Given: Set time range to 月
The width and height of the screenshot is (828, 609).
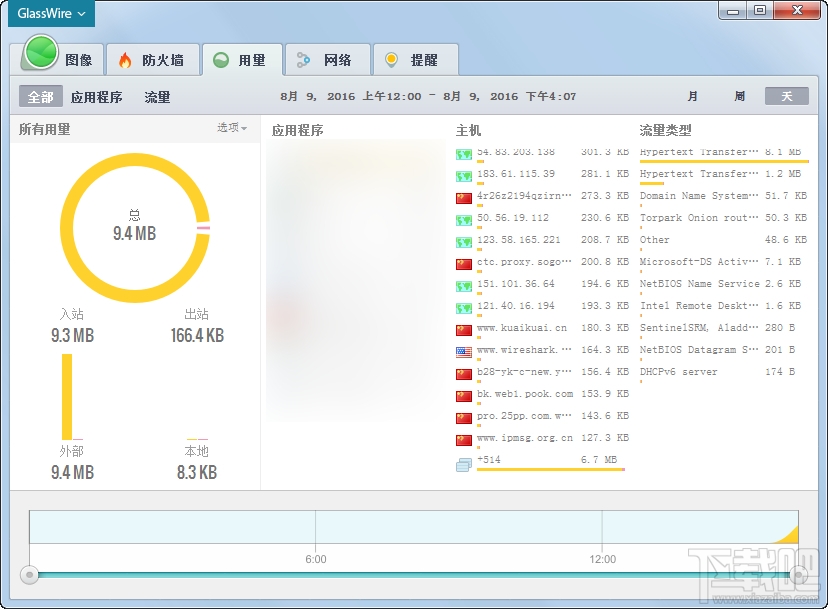Looking at the screenshot, I should [x=692, y=96].
